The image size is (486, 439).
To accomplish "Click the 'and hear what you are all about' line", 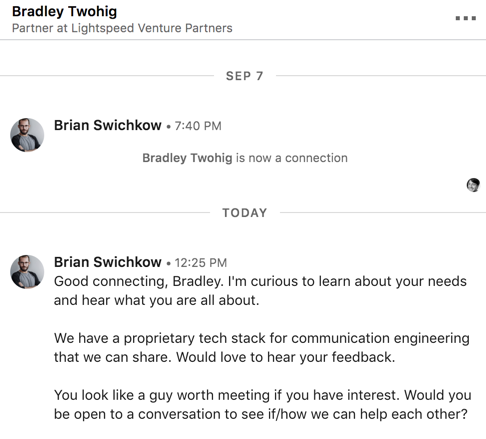I will (156, 300).
